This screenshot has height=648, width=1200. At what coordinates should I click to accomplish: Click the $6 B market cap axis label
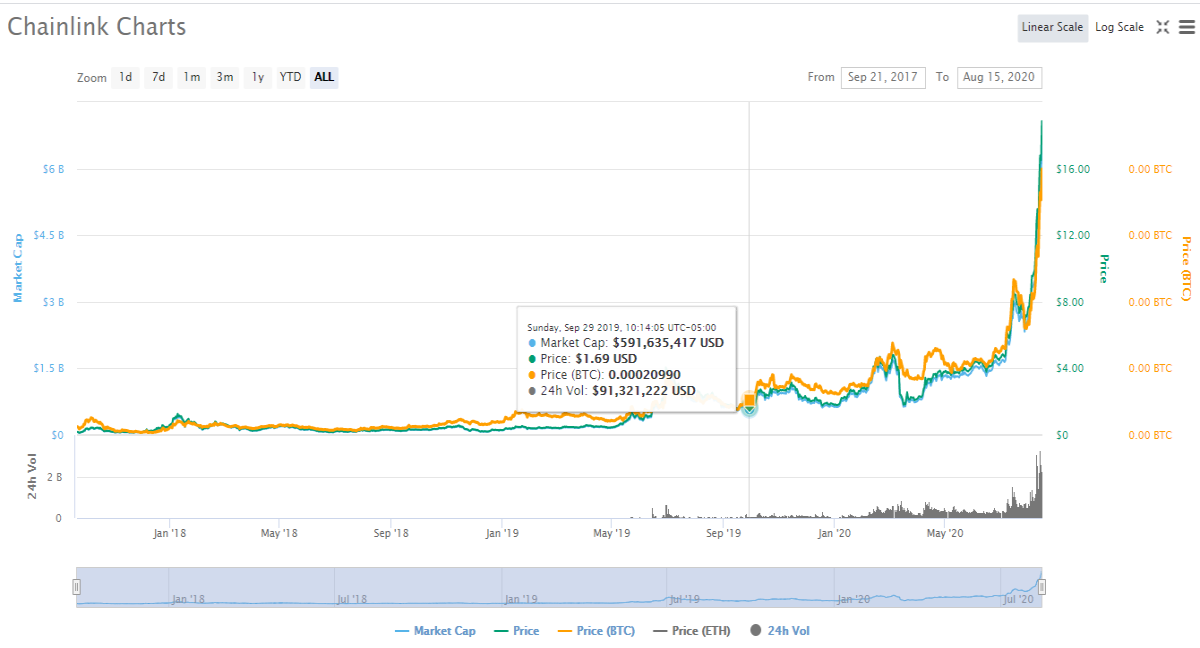[52, 169]
